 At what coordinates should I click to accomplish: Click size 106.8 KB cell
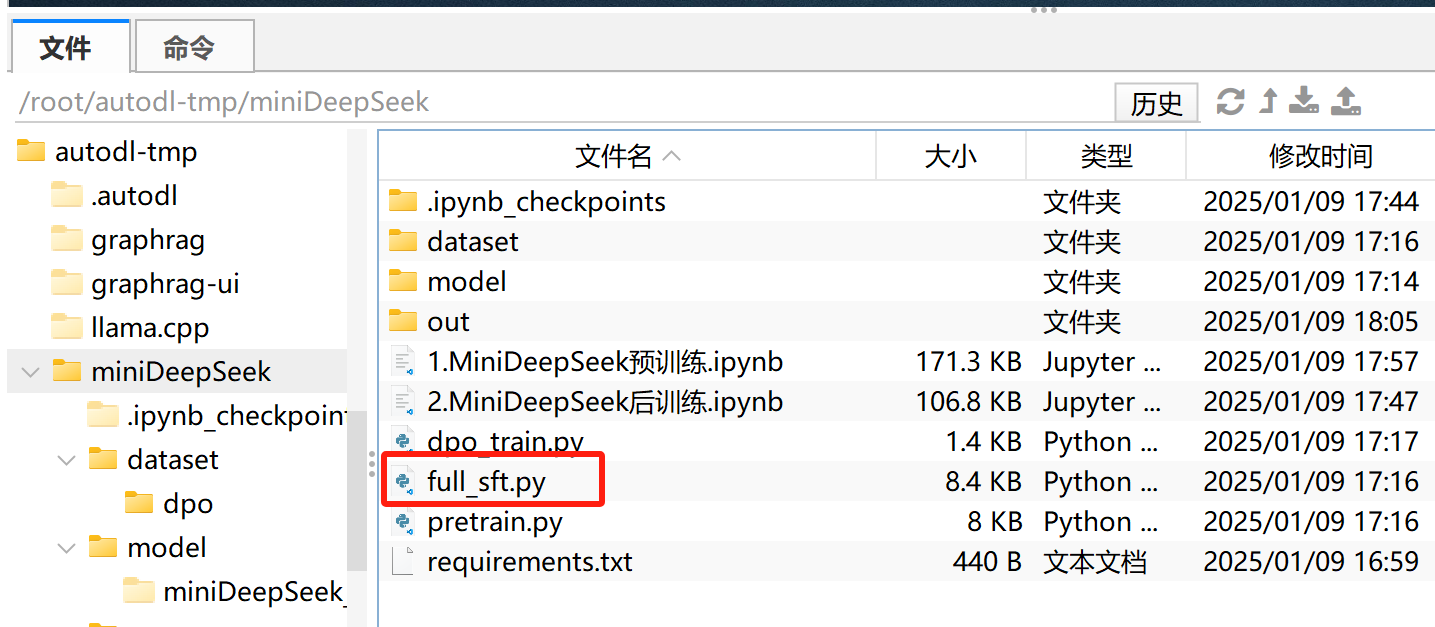[968, 402]
